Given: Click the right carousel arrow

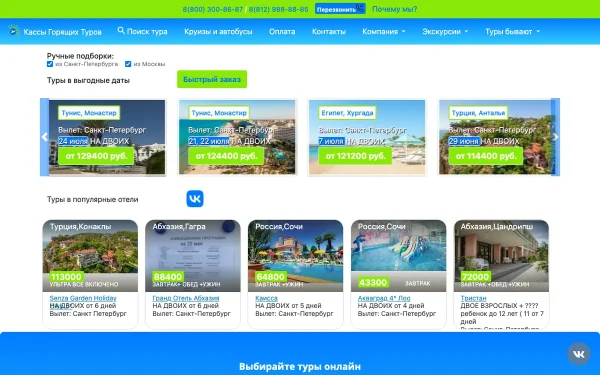Looking at the screenshot, I should click(556, 137).
